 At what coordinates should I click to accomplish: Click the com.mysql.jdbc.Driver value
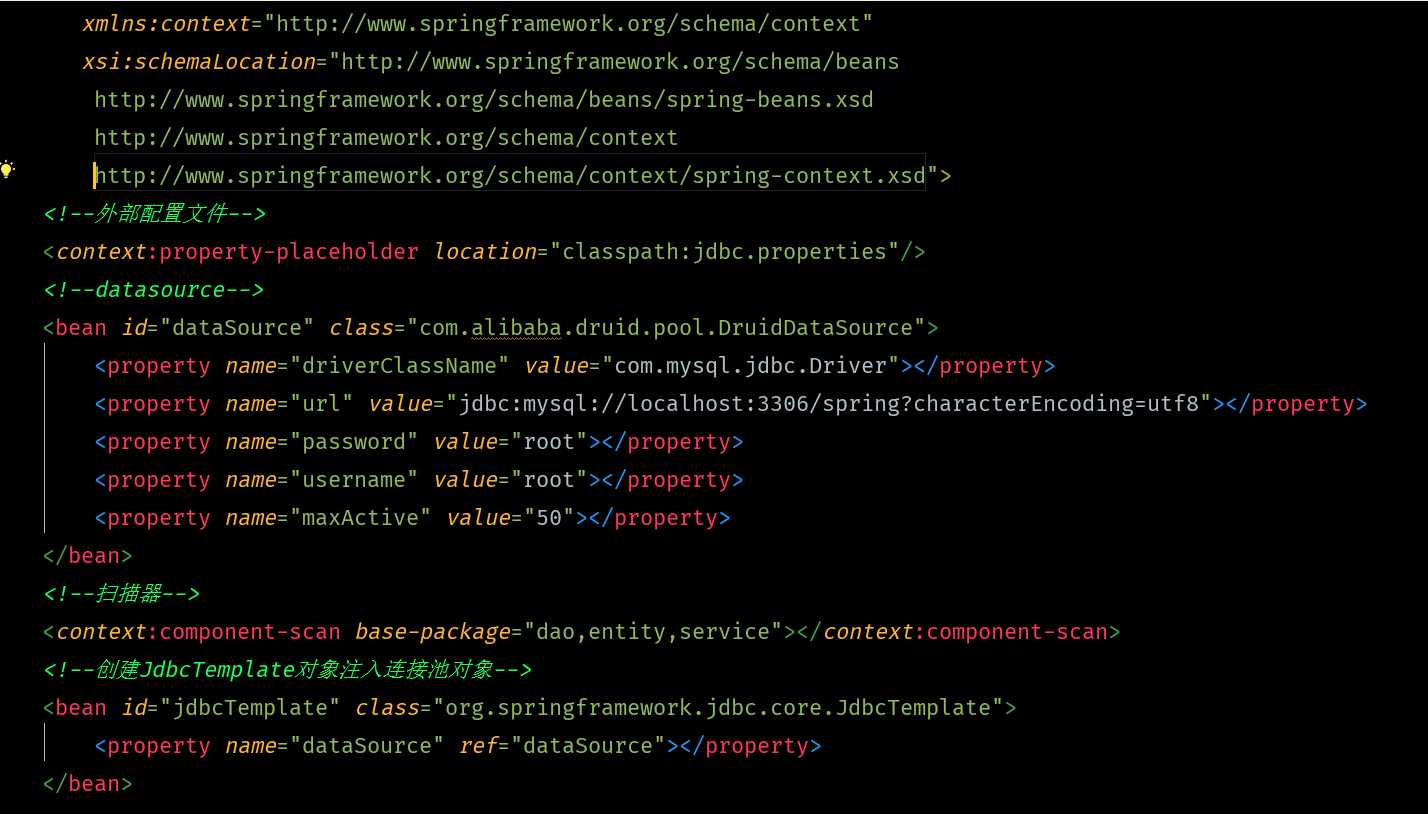pyautogui.click(x=751, y=365)
